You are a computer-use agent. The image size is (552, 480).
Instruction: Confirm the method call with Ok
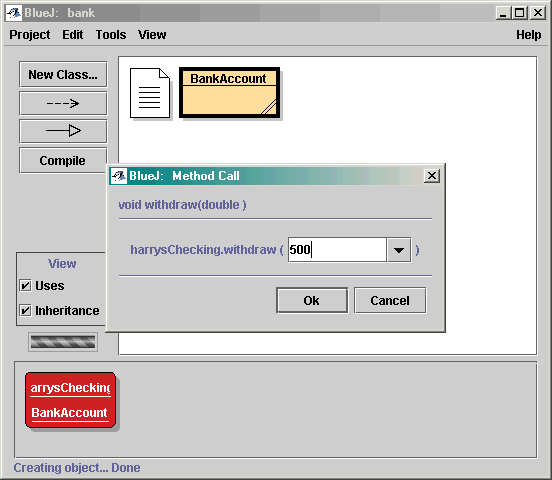[312, 300]
